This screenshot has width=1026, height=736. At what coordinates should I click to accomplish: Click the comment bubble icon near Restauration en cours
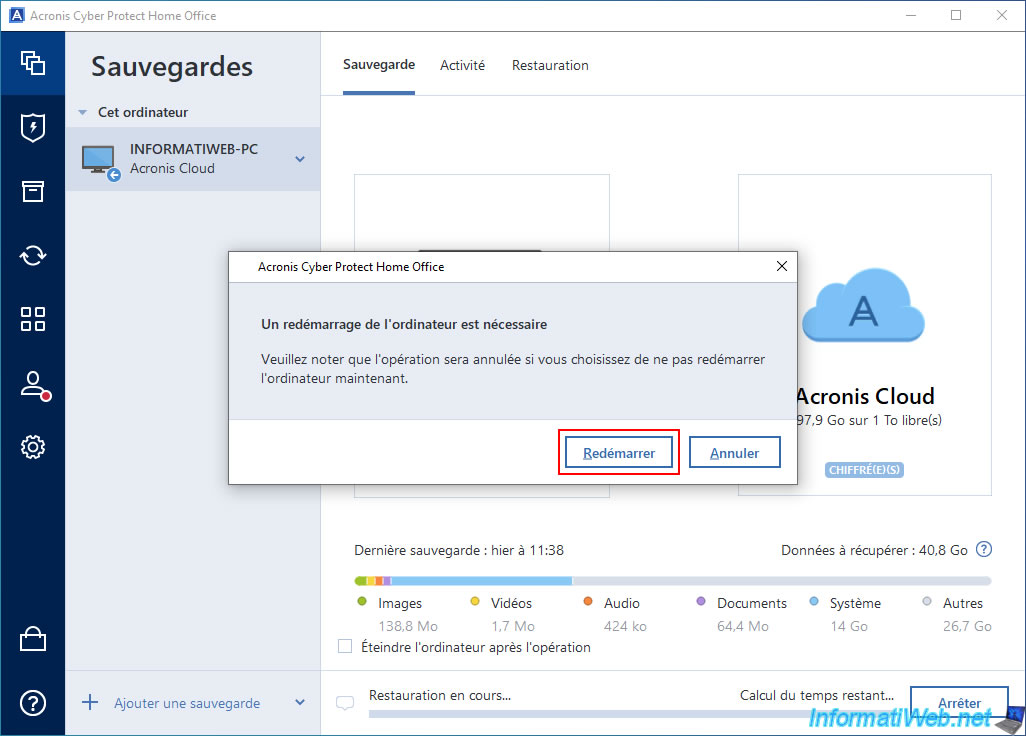click(x=345, y=703)
